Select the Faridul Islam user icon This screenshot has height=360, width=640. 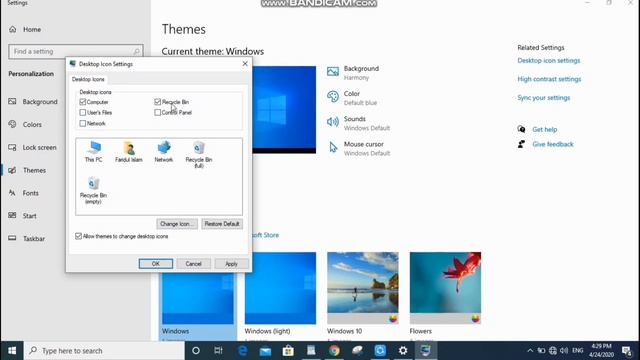[x=129, y=151]
